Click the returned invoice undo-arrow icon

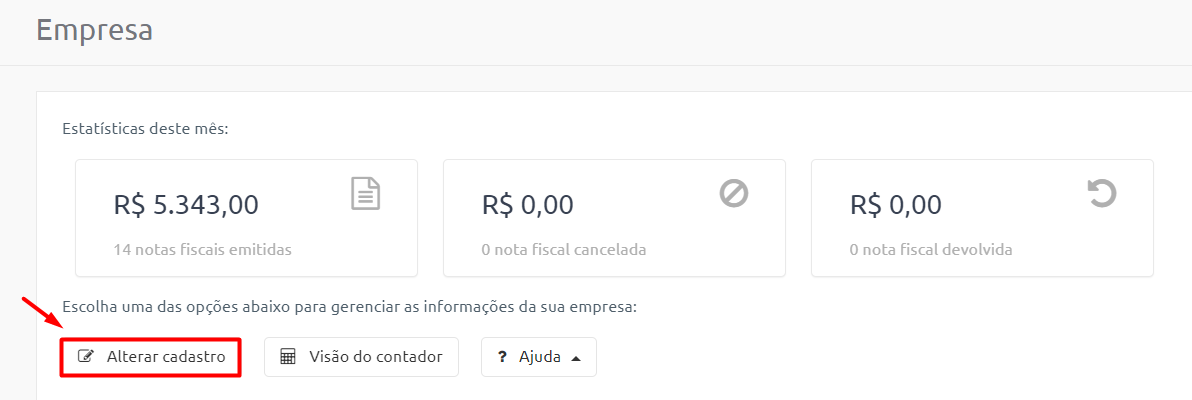click(x=1102, y=193)
